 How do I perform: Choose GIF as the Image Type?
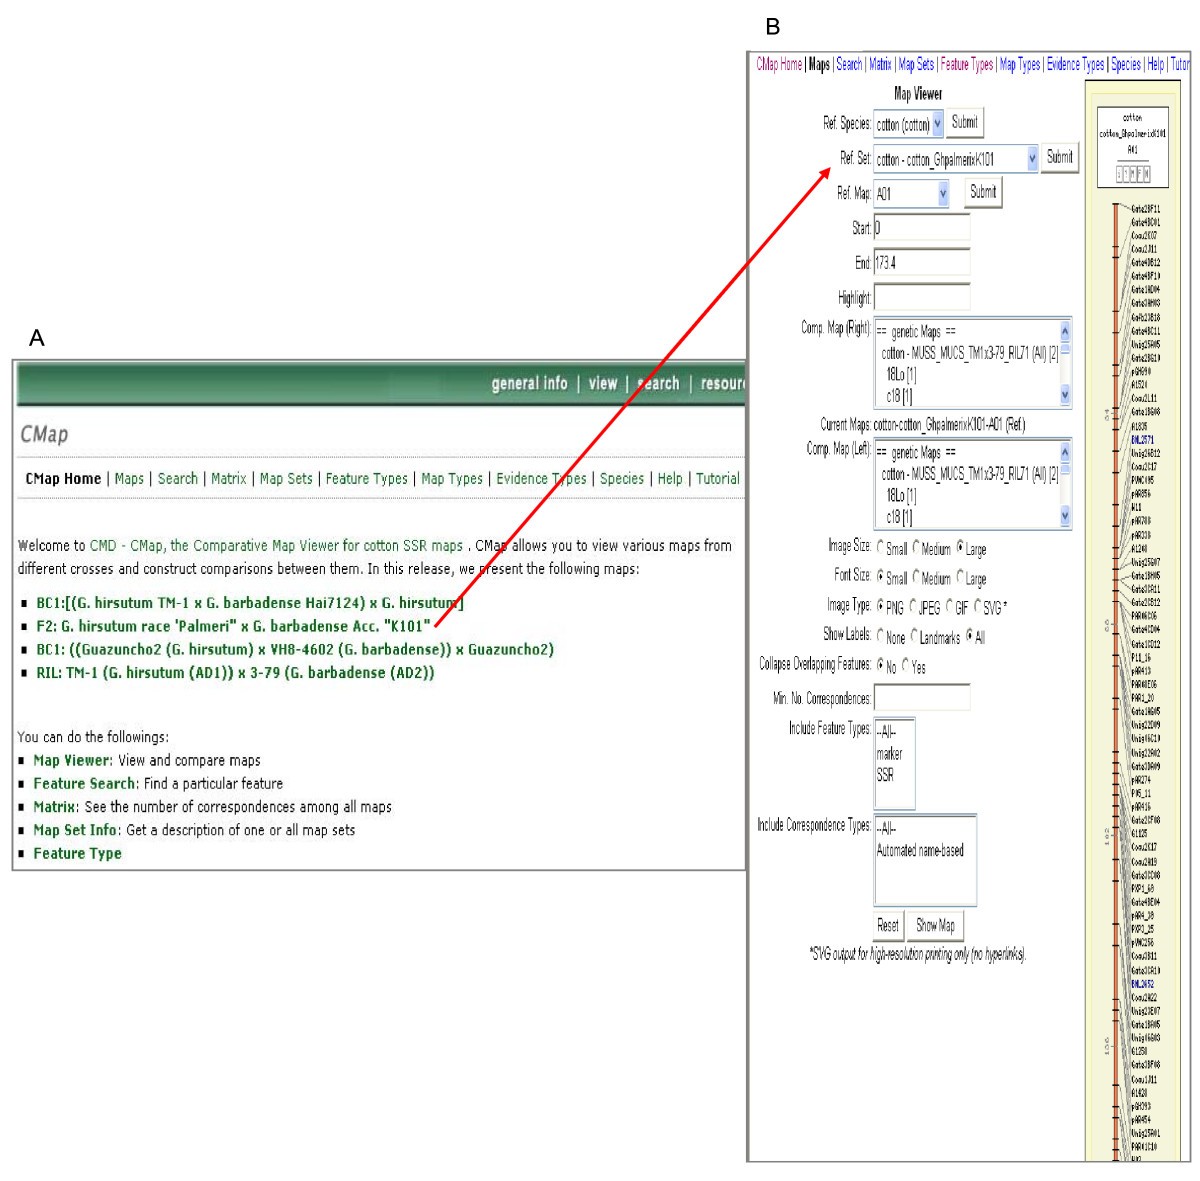pyautogui.click(x=950, y=606)
